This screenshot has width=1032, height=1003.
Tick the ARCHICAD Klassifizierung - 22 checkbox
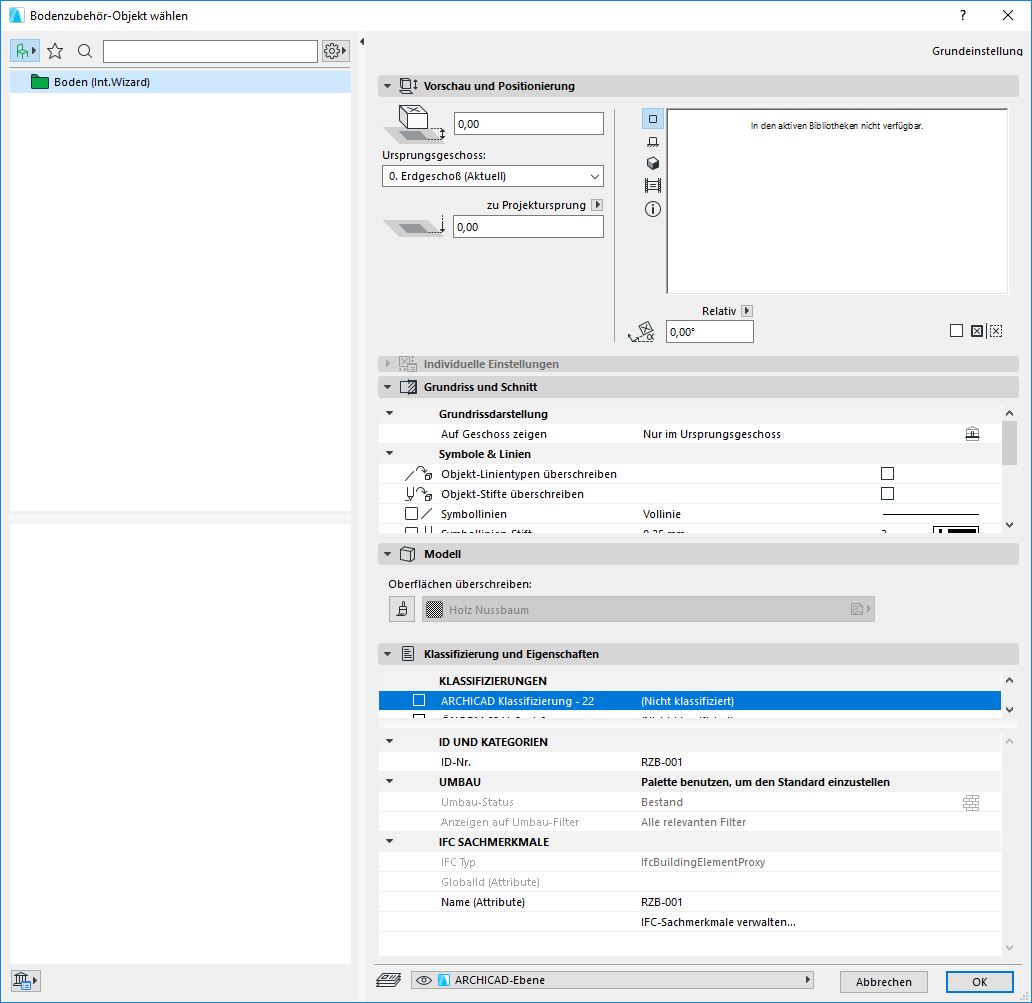(419, 700)
